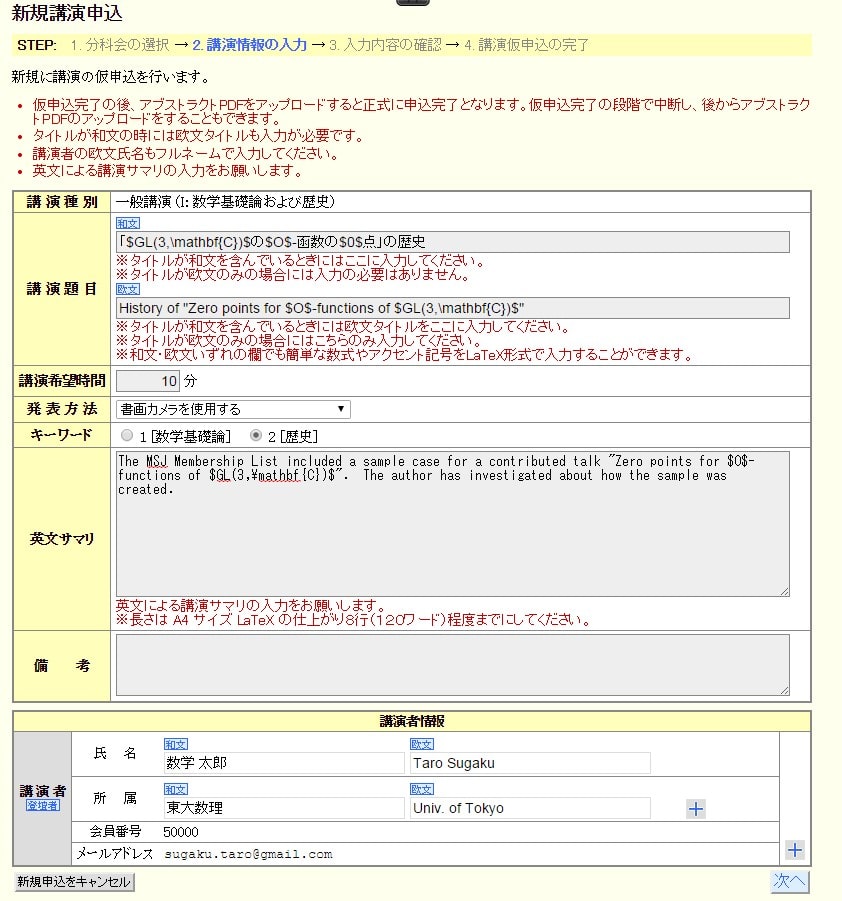Viewport: 842px width, 901px height.
Task: Click the resize handle of the 英文サマリ textarea
Action: (783, 591)
